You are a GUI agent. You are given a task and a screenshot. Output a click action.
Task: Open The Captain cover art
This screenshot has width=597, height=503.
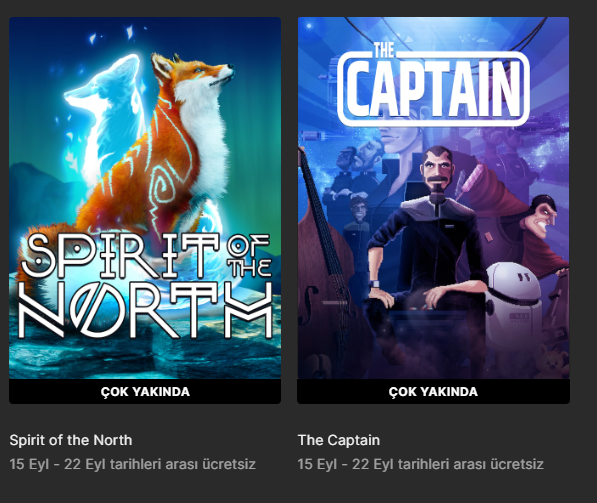433,198
